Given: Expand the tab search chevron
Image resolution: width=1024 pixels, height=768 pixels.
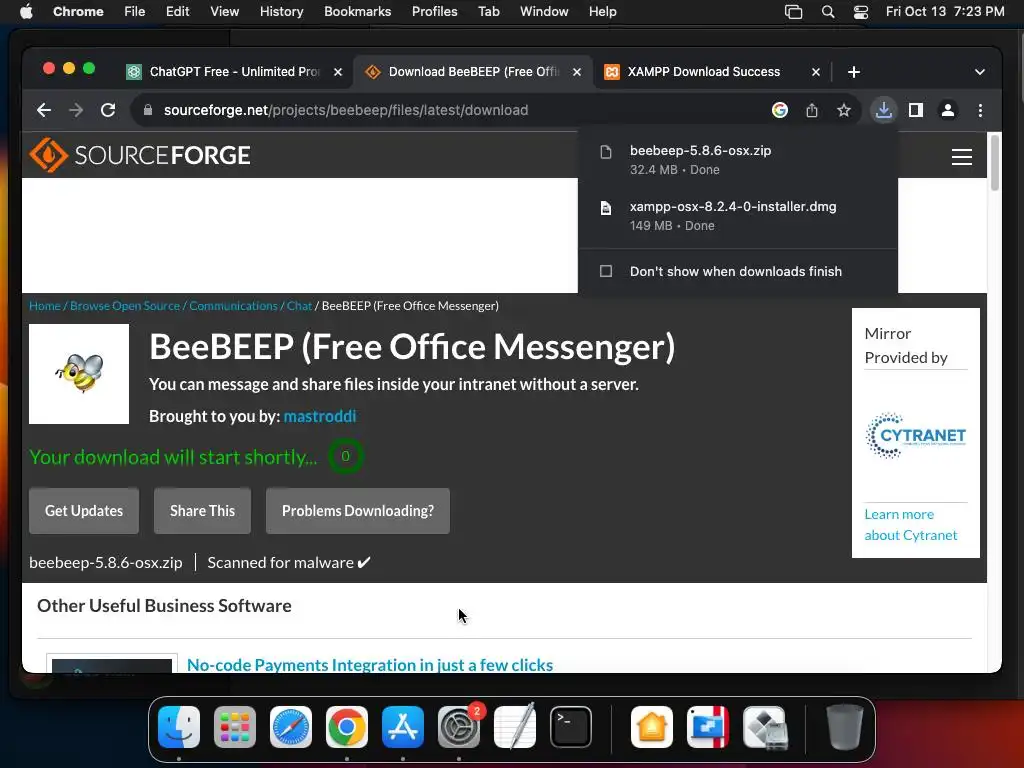Looking at the screenshot, I should point(980,72).
